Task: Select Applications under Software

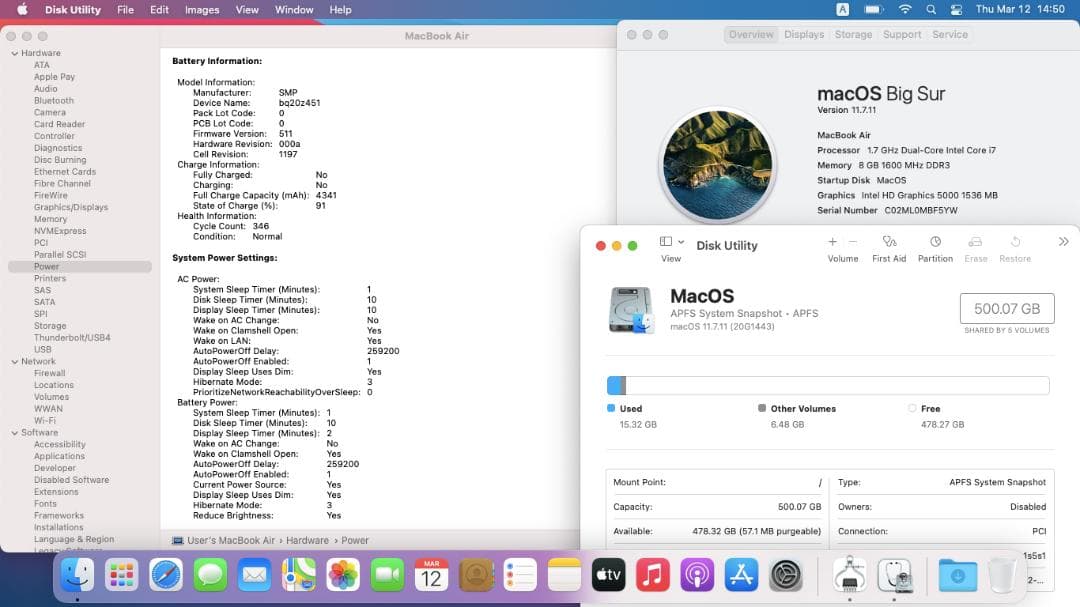Action: click(x=59, y=456)
